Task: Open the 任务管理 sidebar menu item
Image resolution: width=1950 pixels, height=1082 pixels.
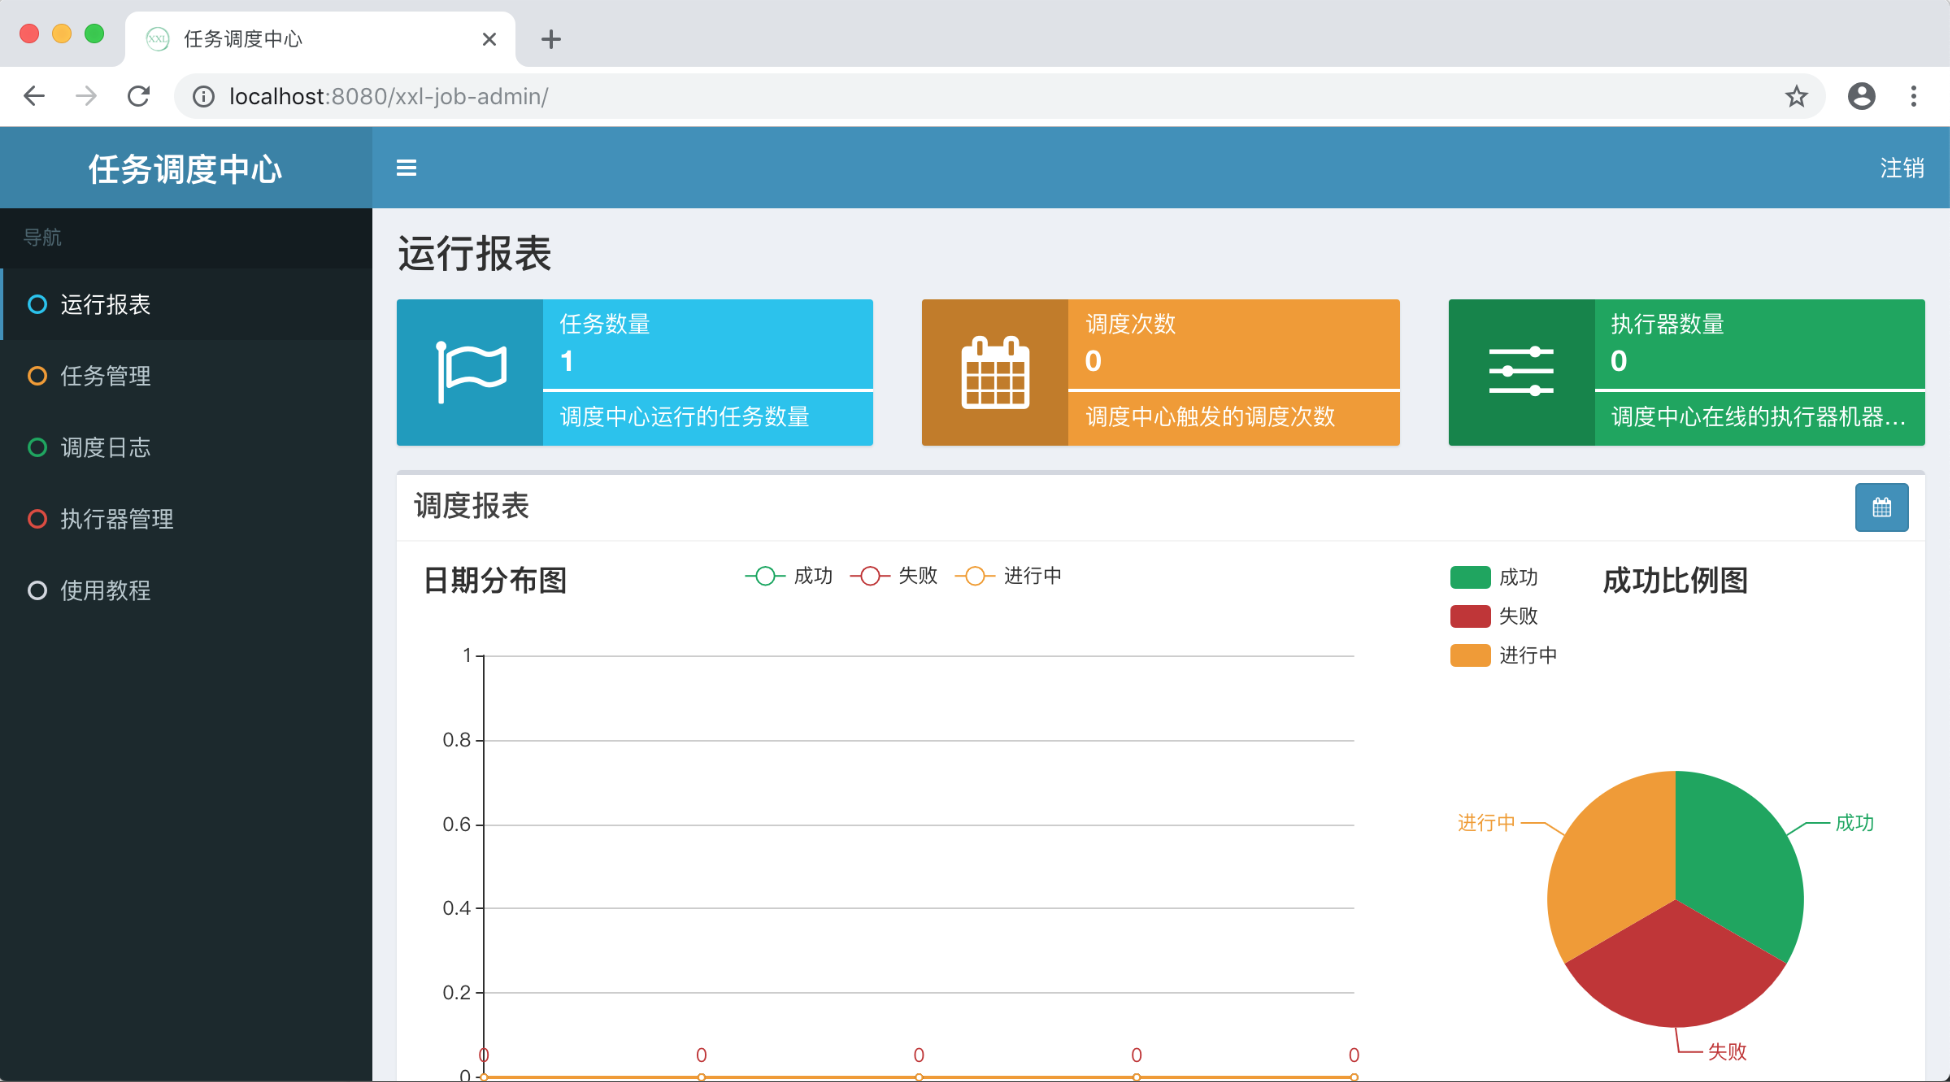Action: [x=105, y=376]
